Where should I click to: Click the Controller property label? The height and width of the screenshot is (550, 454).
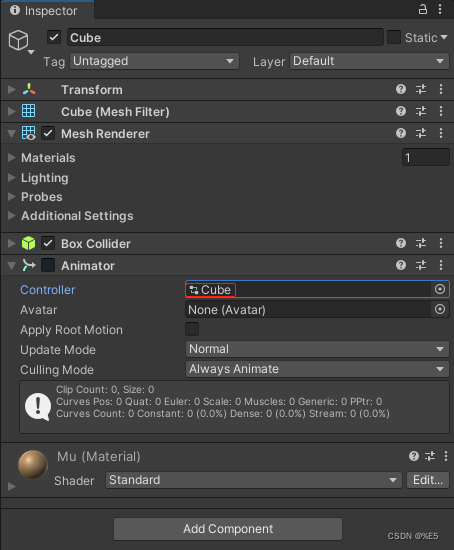coord(48,290)
